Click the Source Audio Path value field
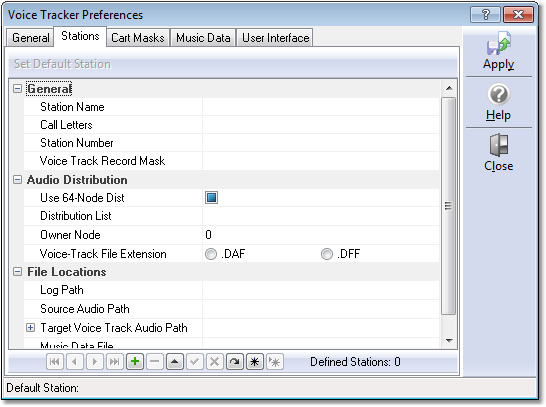The image size is (546, 407). coord(320,309)
